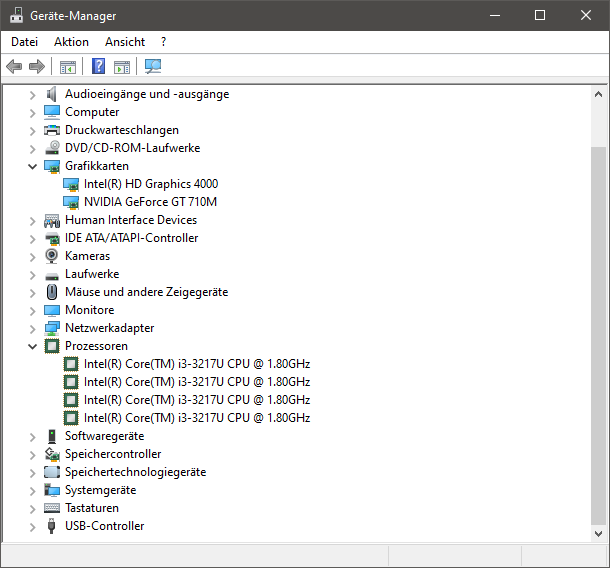
Task: Scan for hardware changes toolbar icon
Action: [153, 66]
